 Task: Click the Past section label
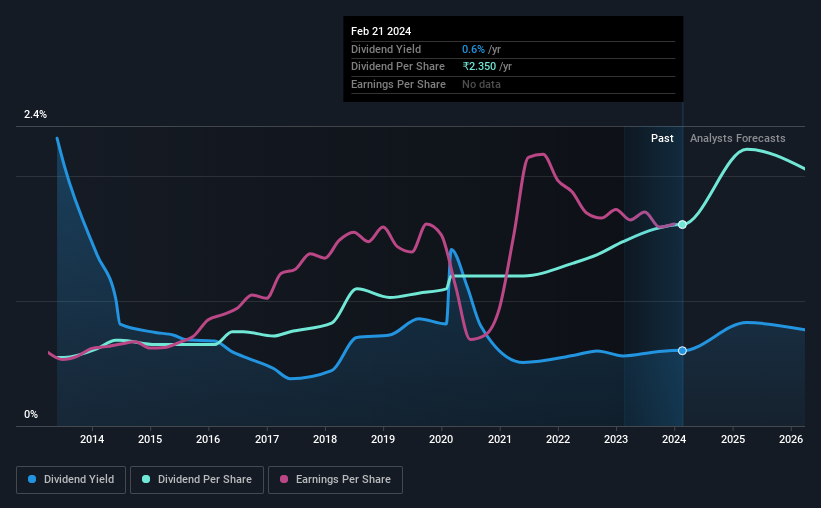[662, 138]
